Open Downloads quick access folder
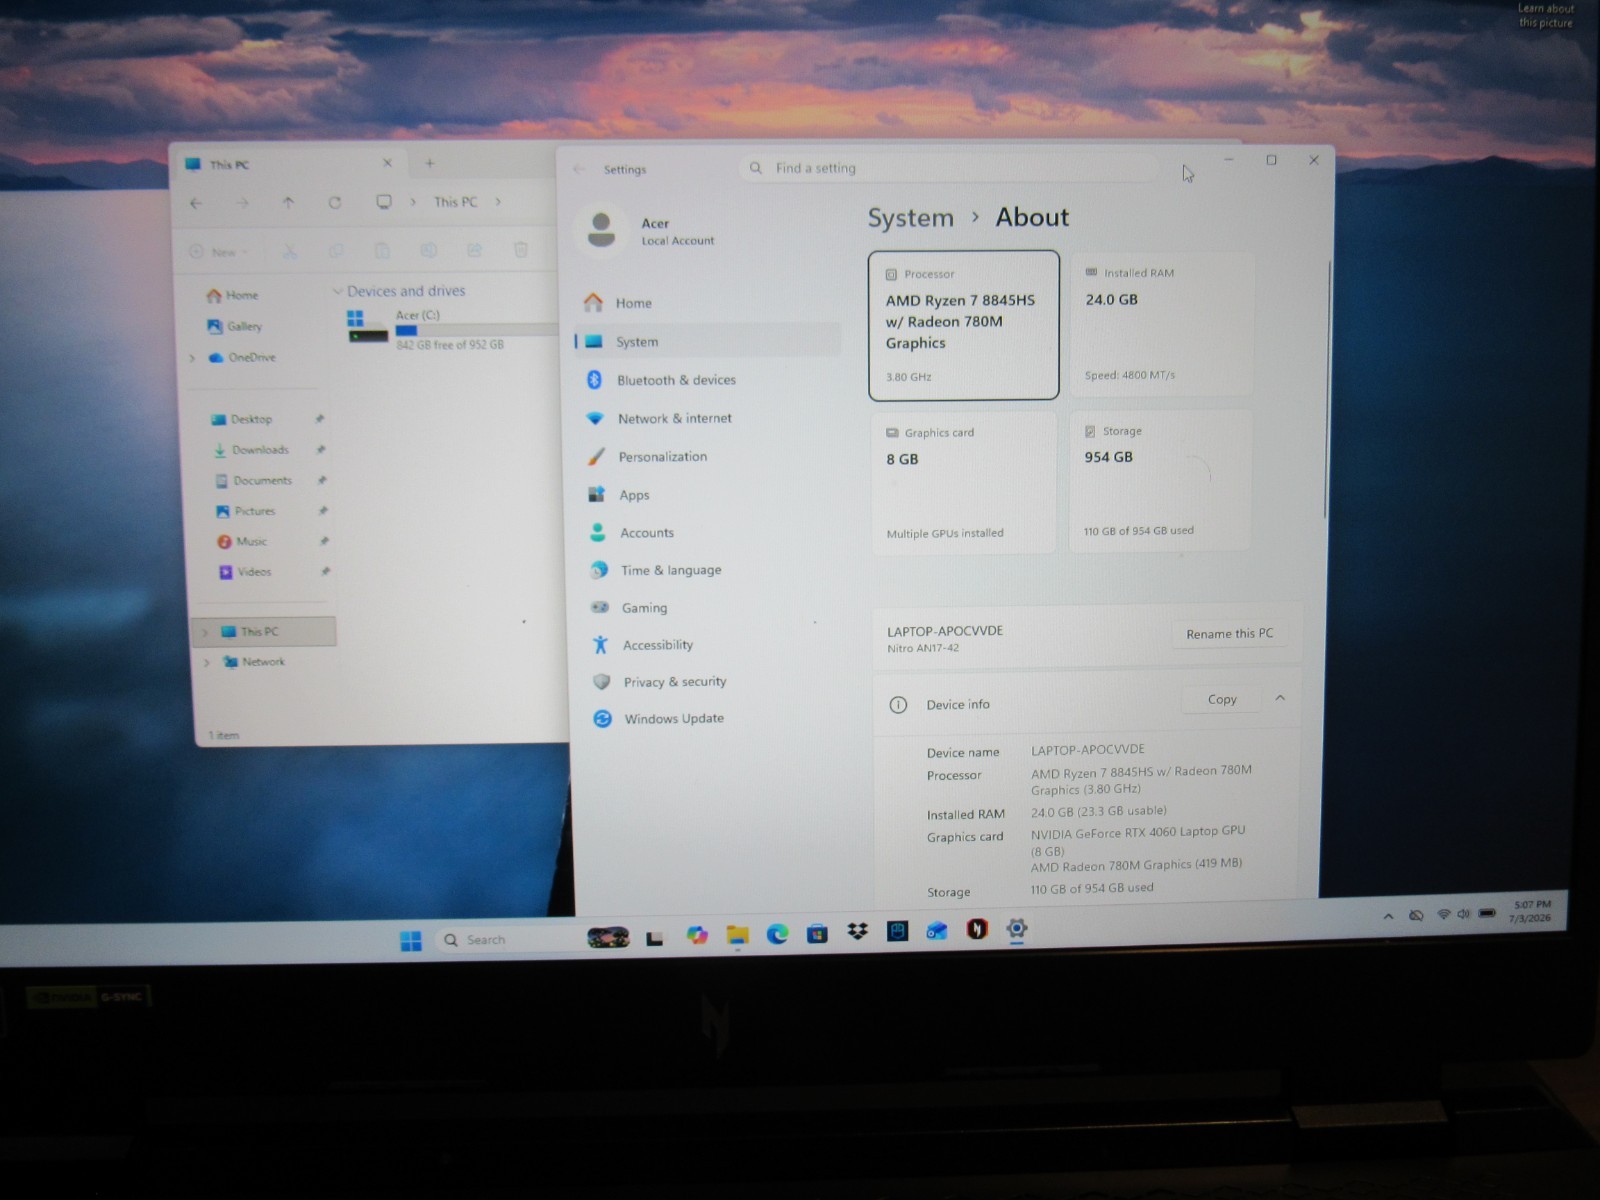 click(251, 450)
